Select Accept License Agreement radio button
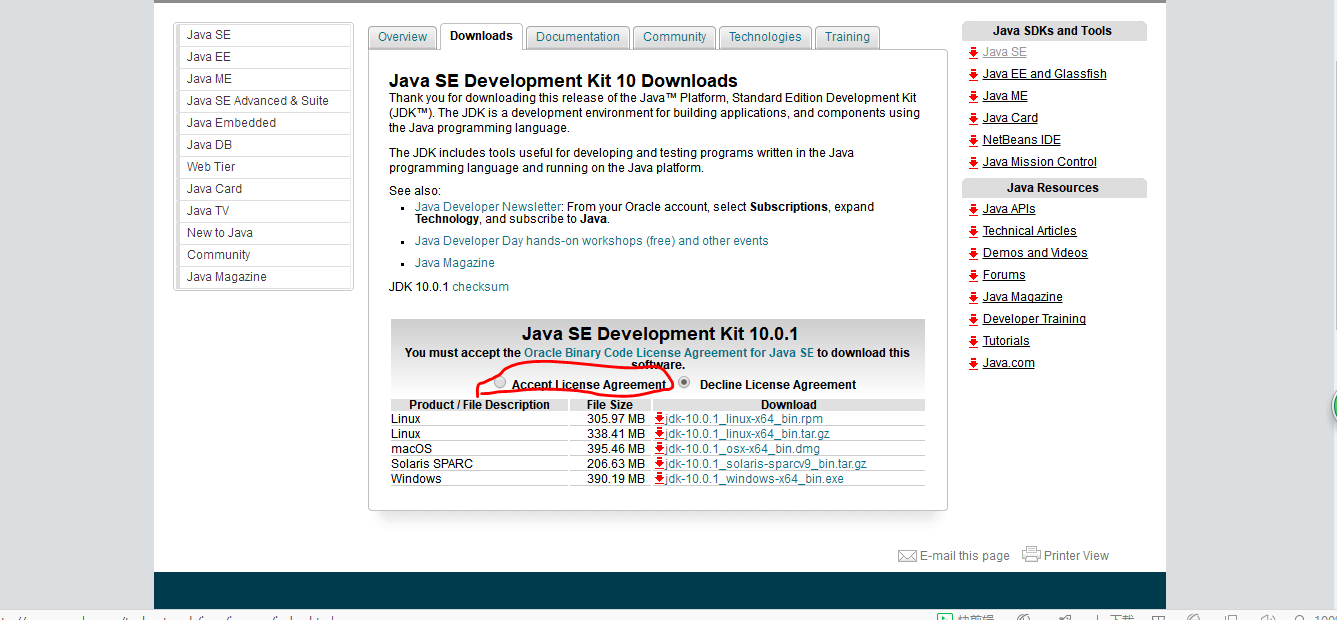This screenshot has width=1337, height=620. click(x=500, y=383)
